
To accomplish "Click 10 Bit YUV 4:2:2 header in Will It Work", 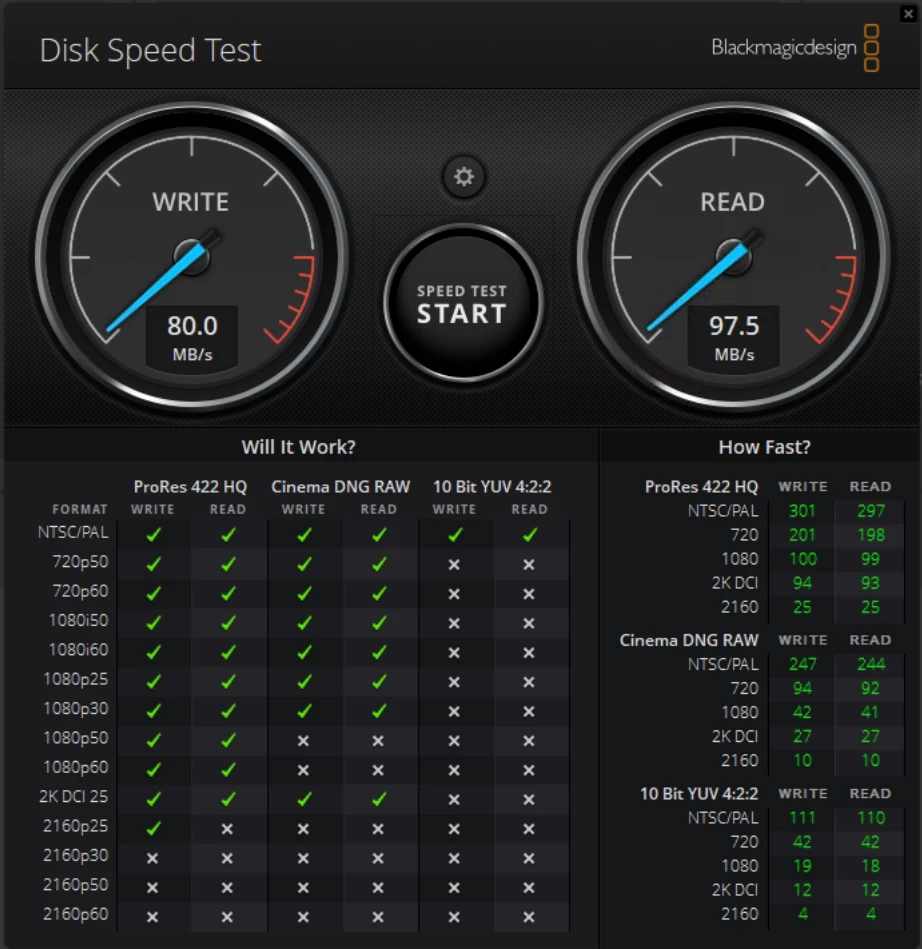I will point(492,487).
